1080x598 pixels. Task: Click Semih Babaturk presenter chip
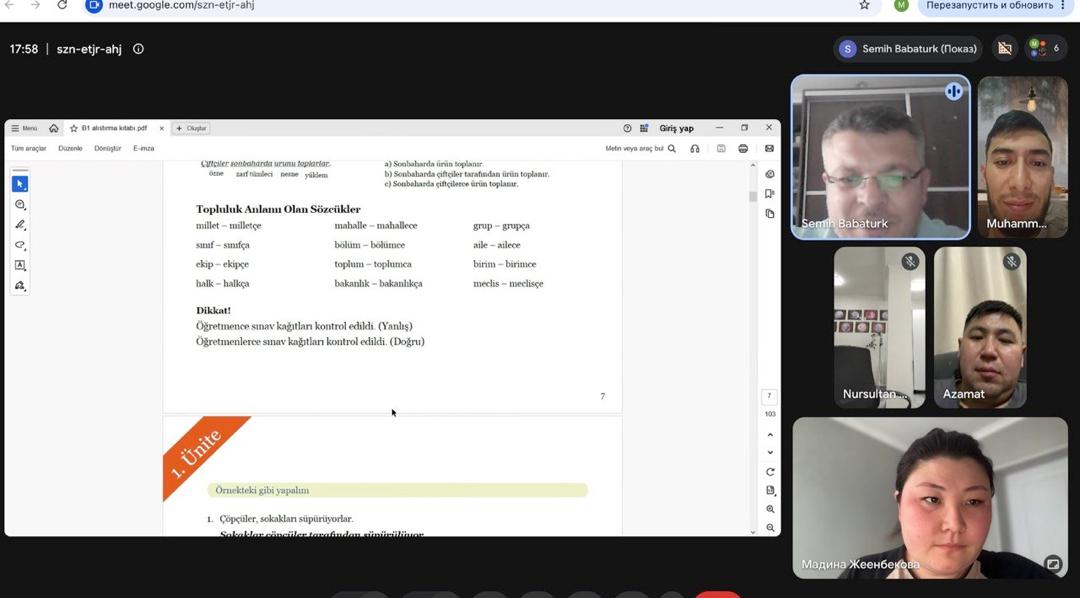tap(908, 49)
